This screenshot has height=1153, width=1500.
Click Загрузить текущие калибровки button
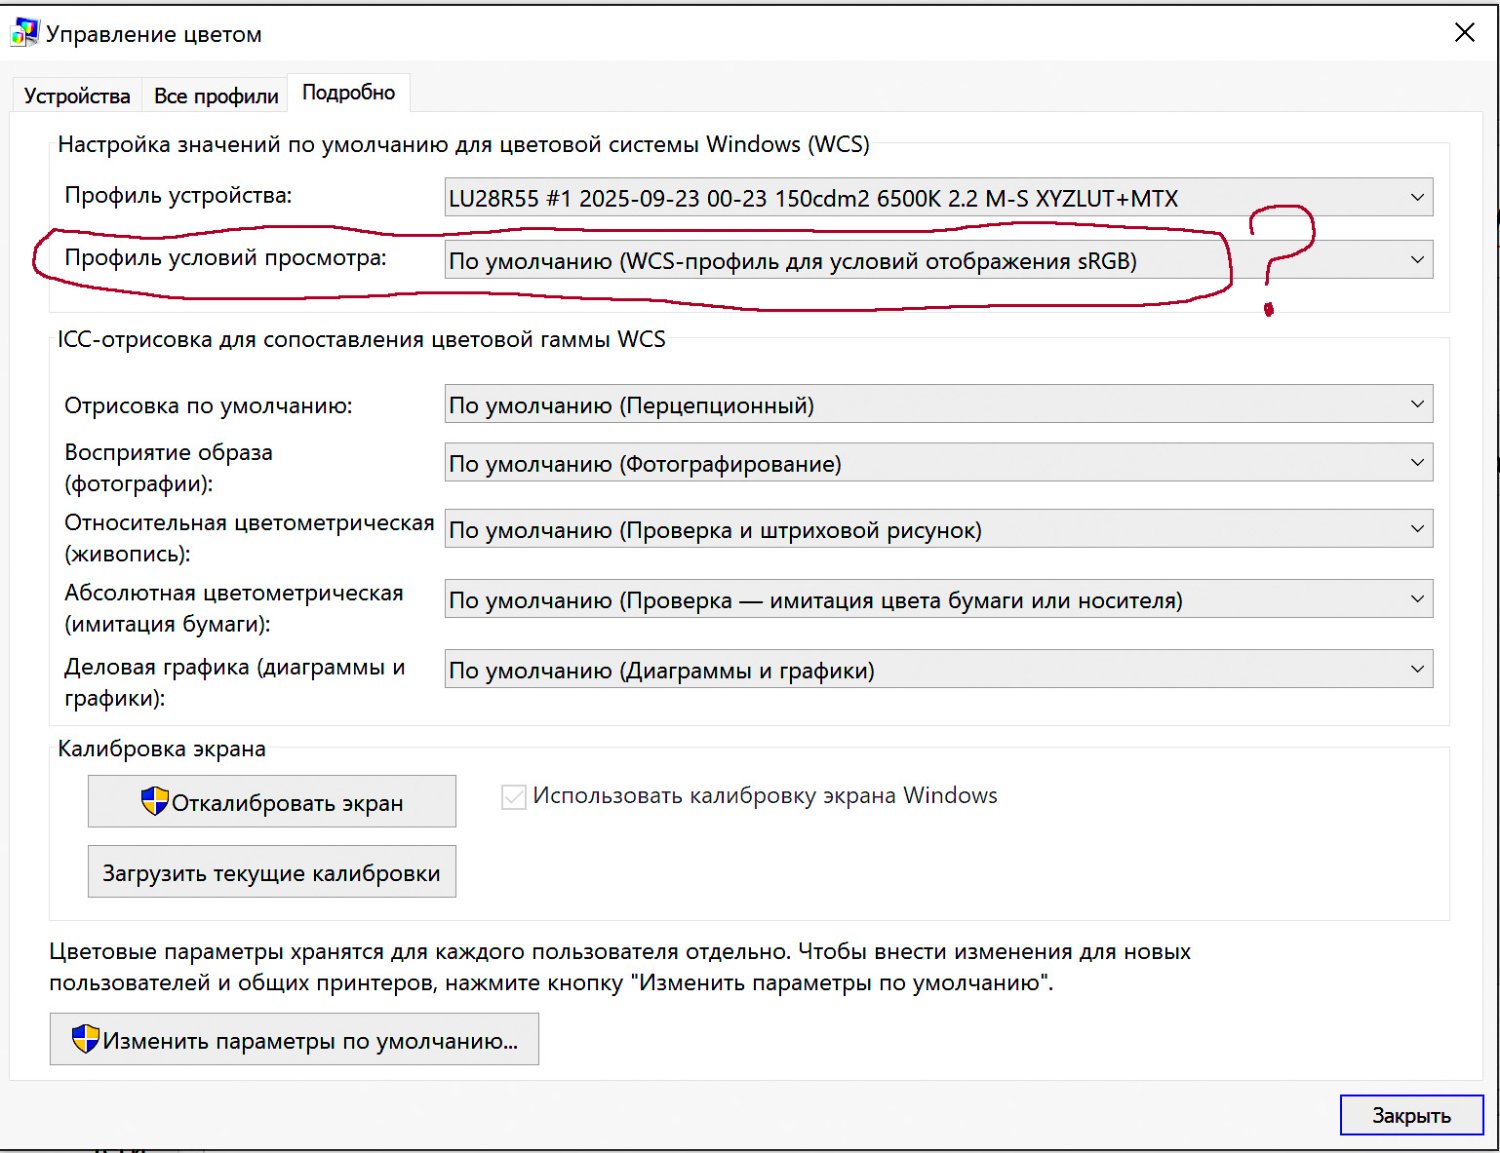(272, 872)
